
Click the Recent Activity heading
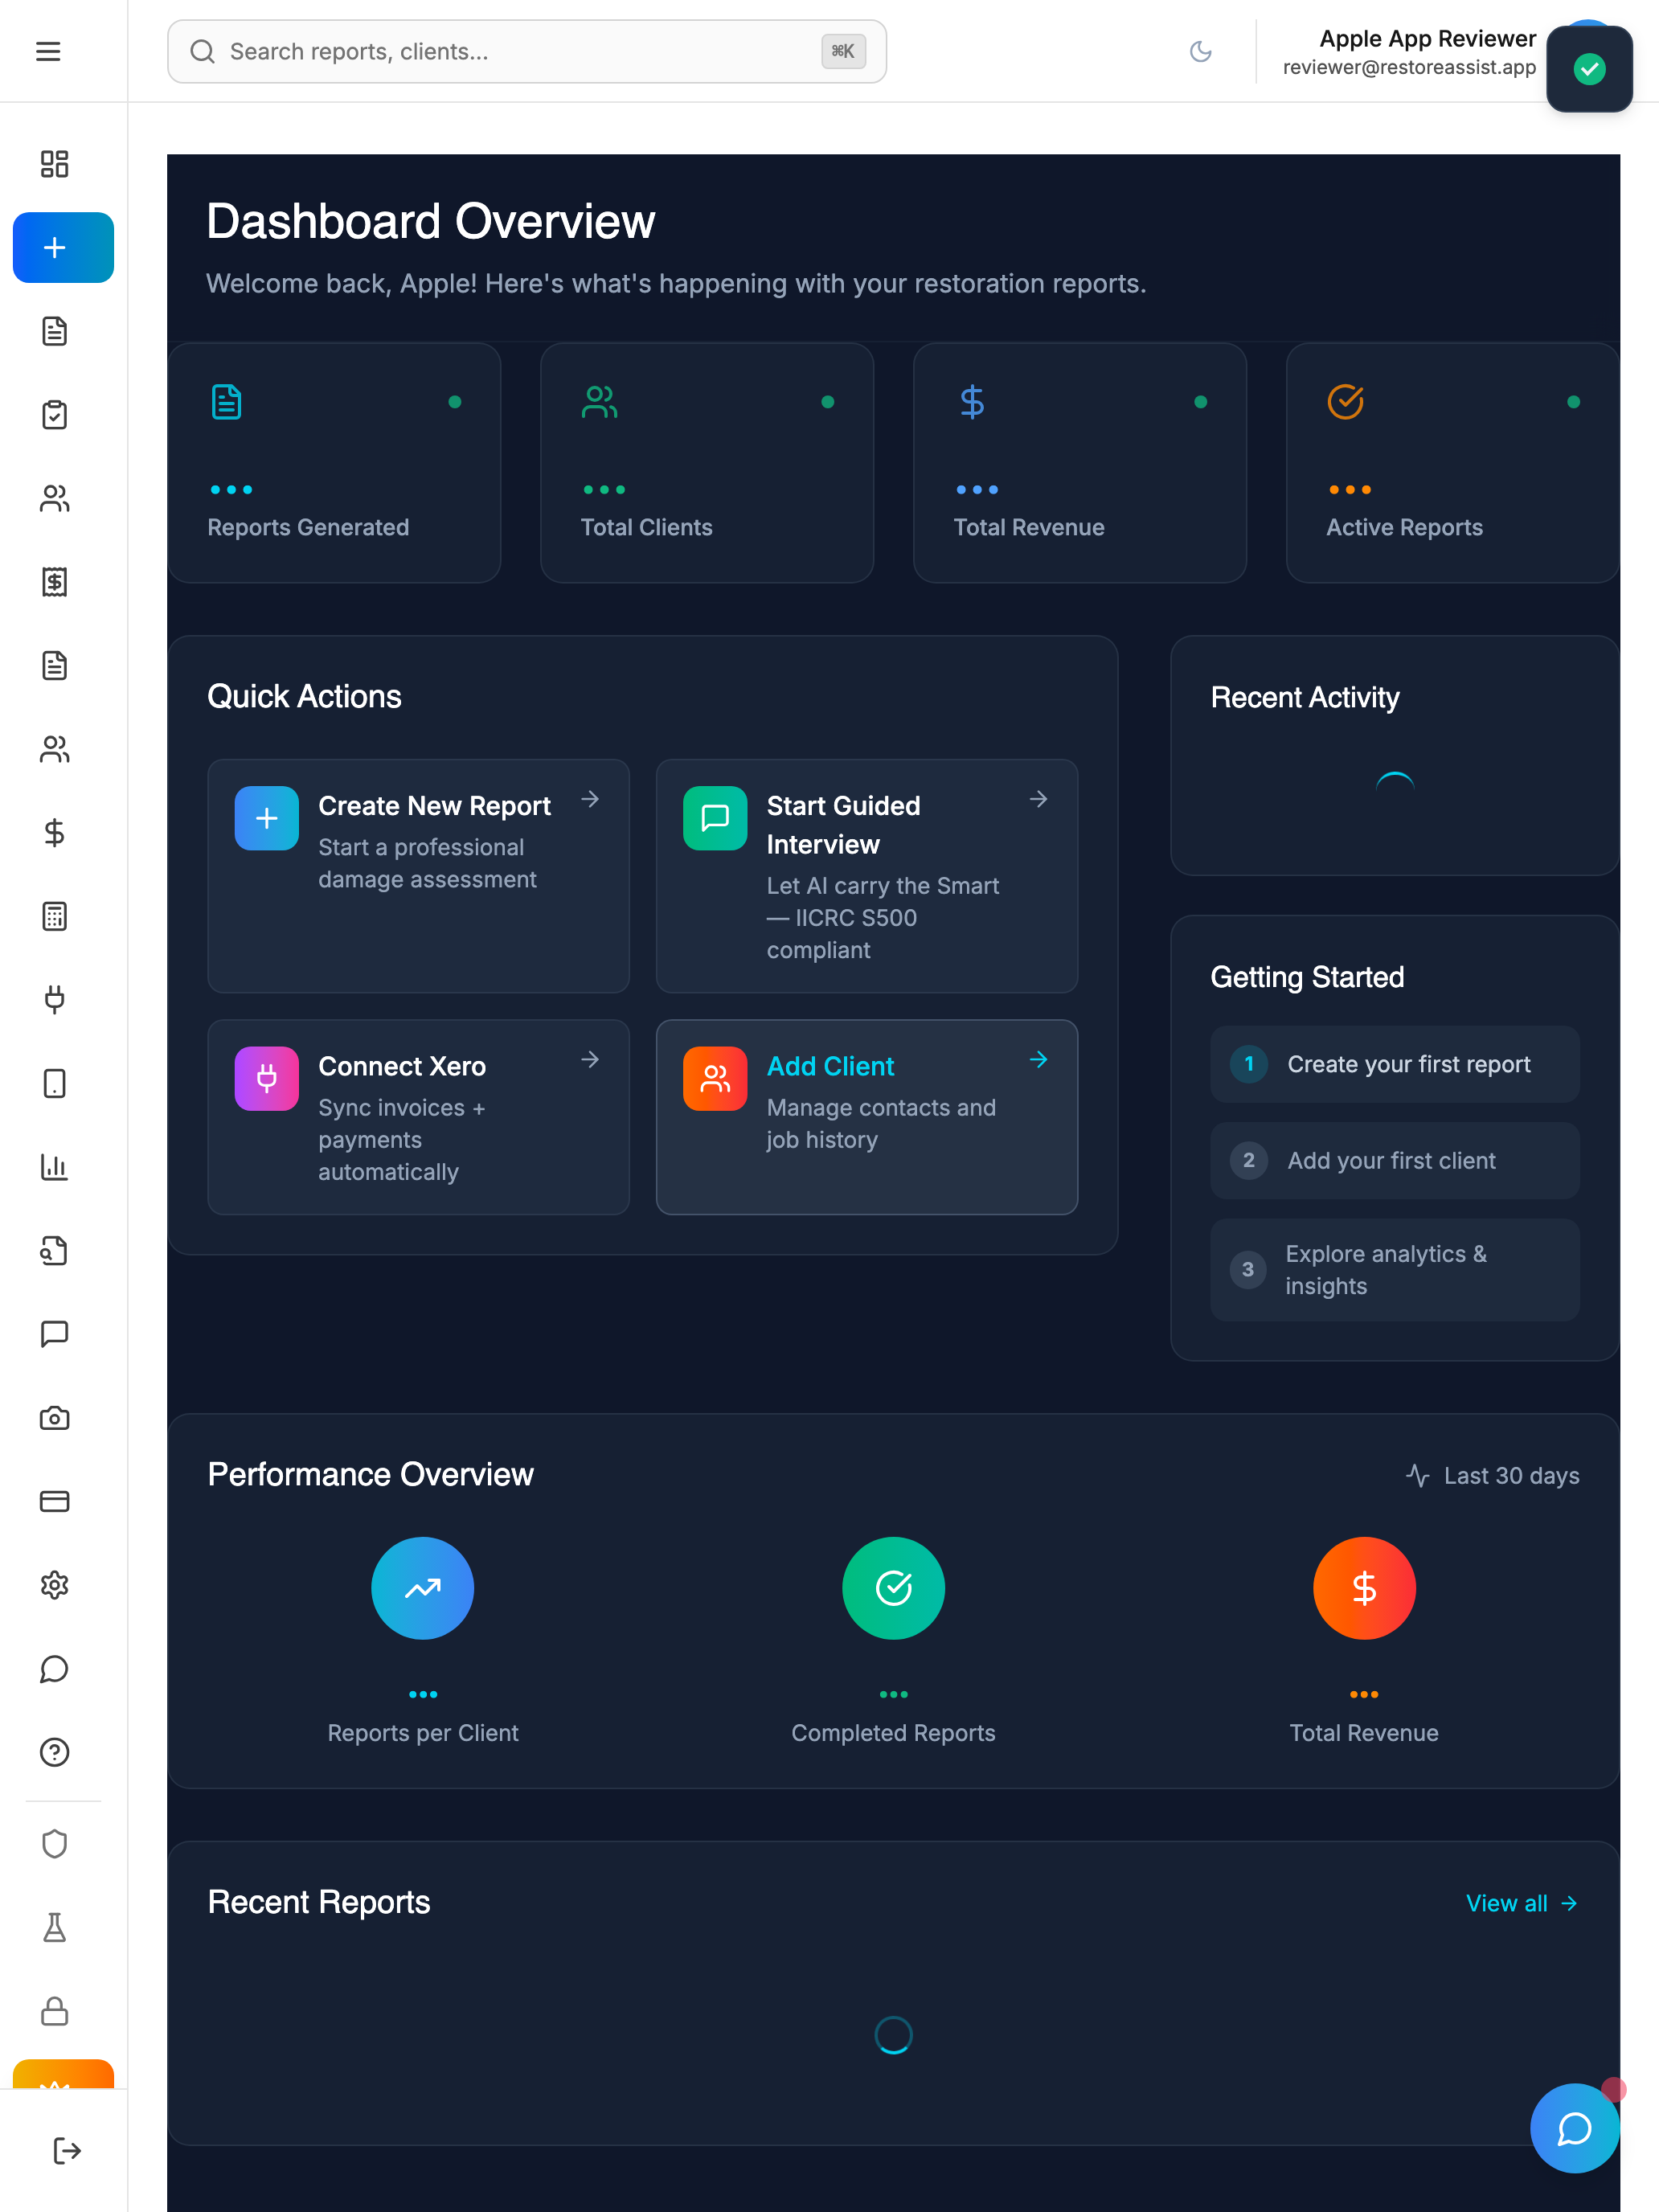point(1305,697)
